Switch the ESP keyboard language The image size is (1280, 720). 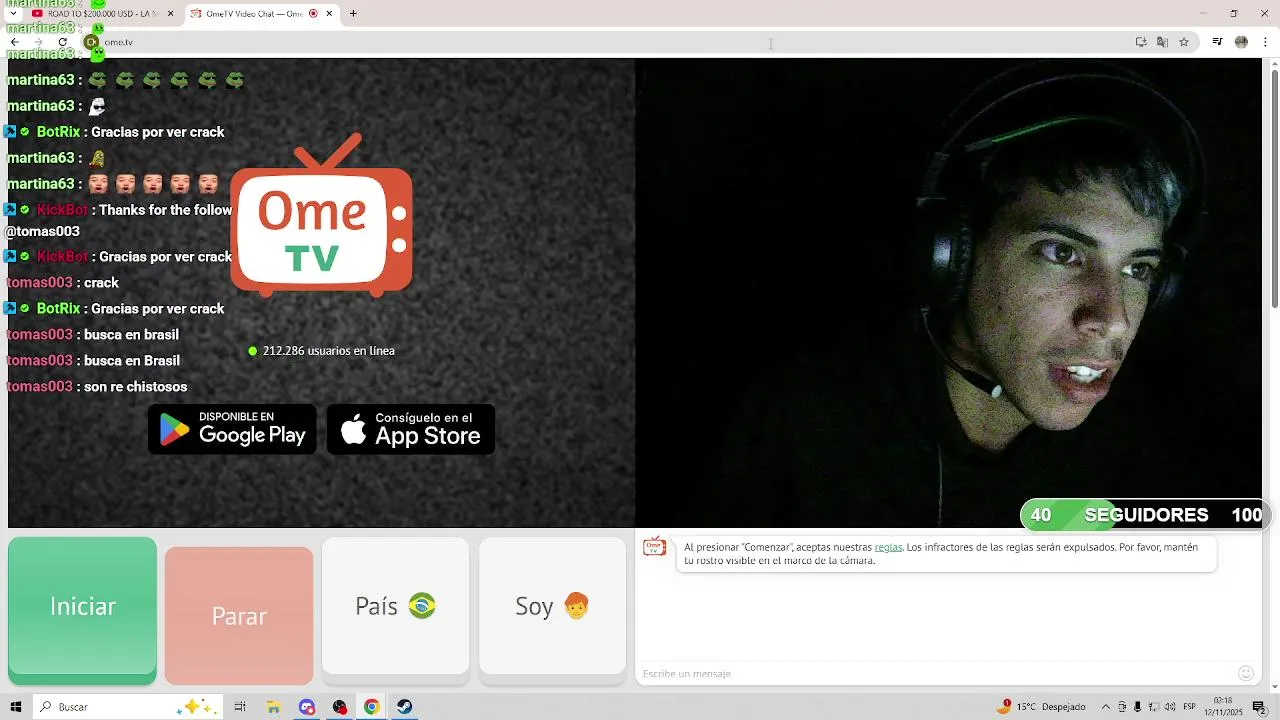tap(1190, 707)
